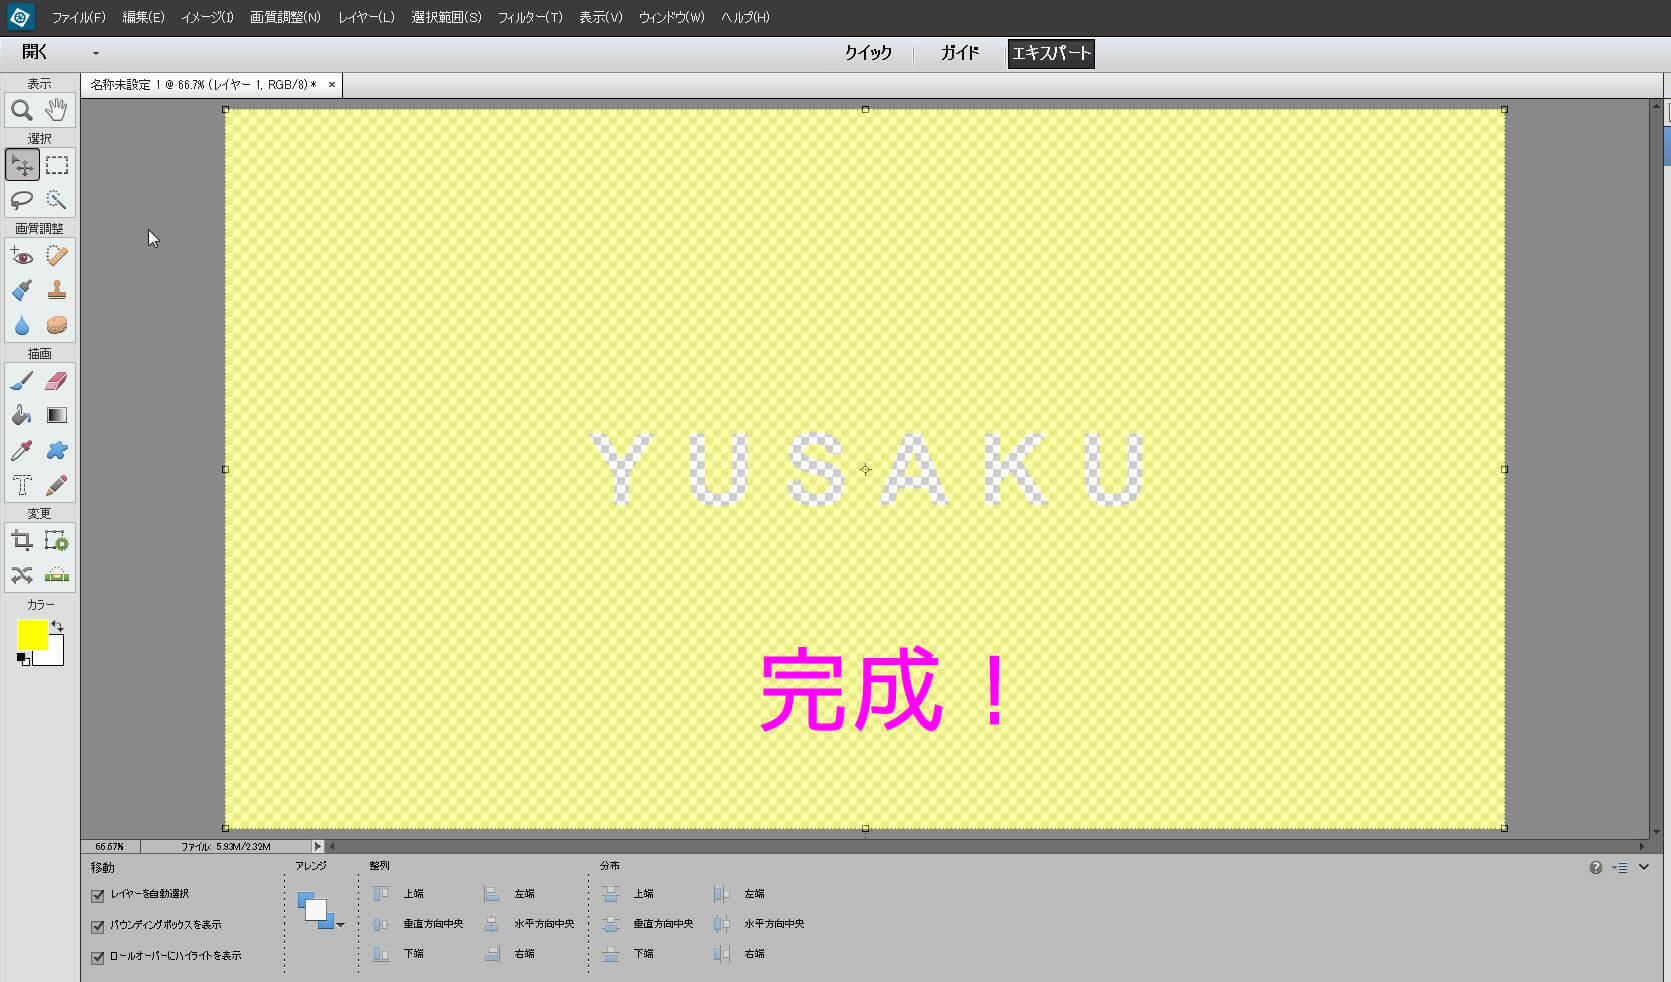Open the ファイル(F) menu
Viewport: 1671px width, 982px height.
click(x=78, y=17)
